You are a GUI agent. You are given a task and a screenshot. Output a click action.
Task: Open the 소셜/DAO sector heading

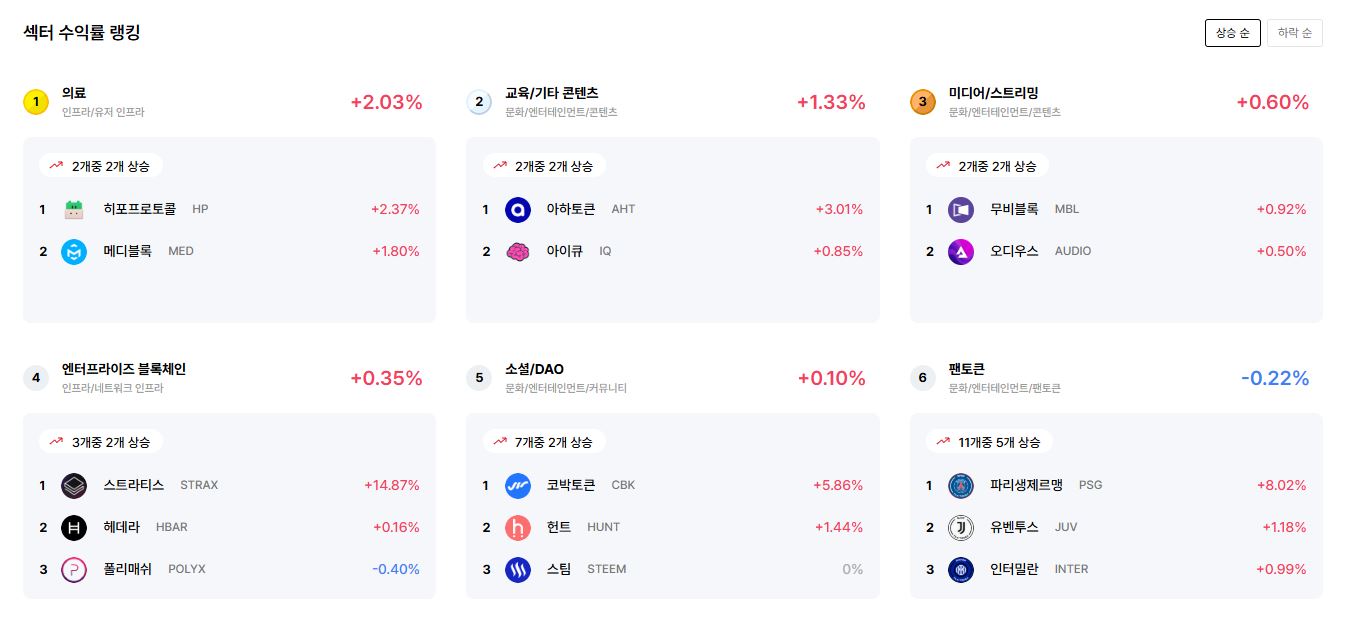(534, 369)
